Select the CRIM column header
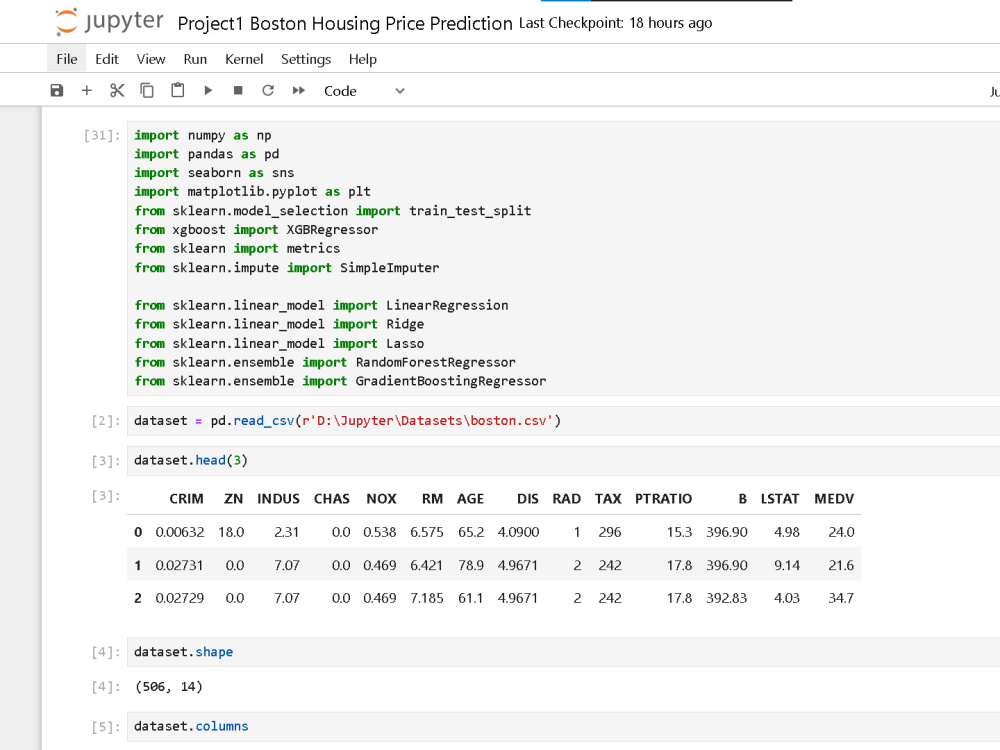Image resolution: width=1000 pixels, height=750 pixels. coord(186,499)
